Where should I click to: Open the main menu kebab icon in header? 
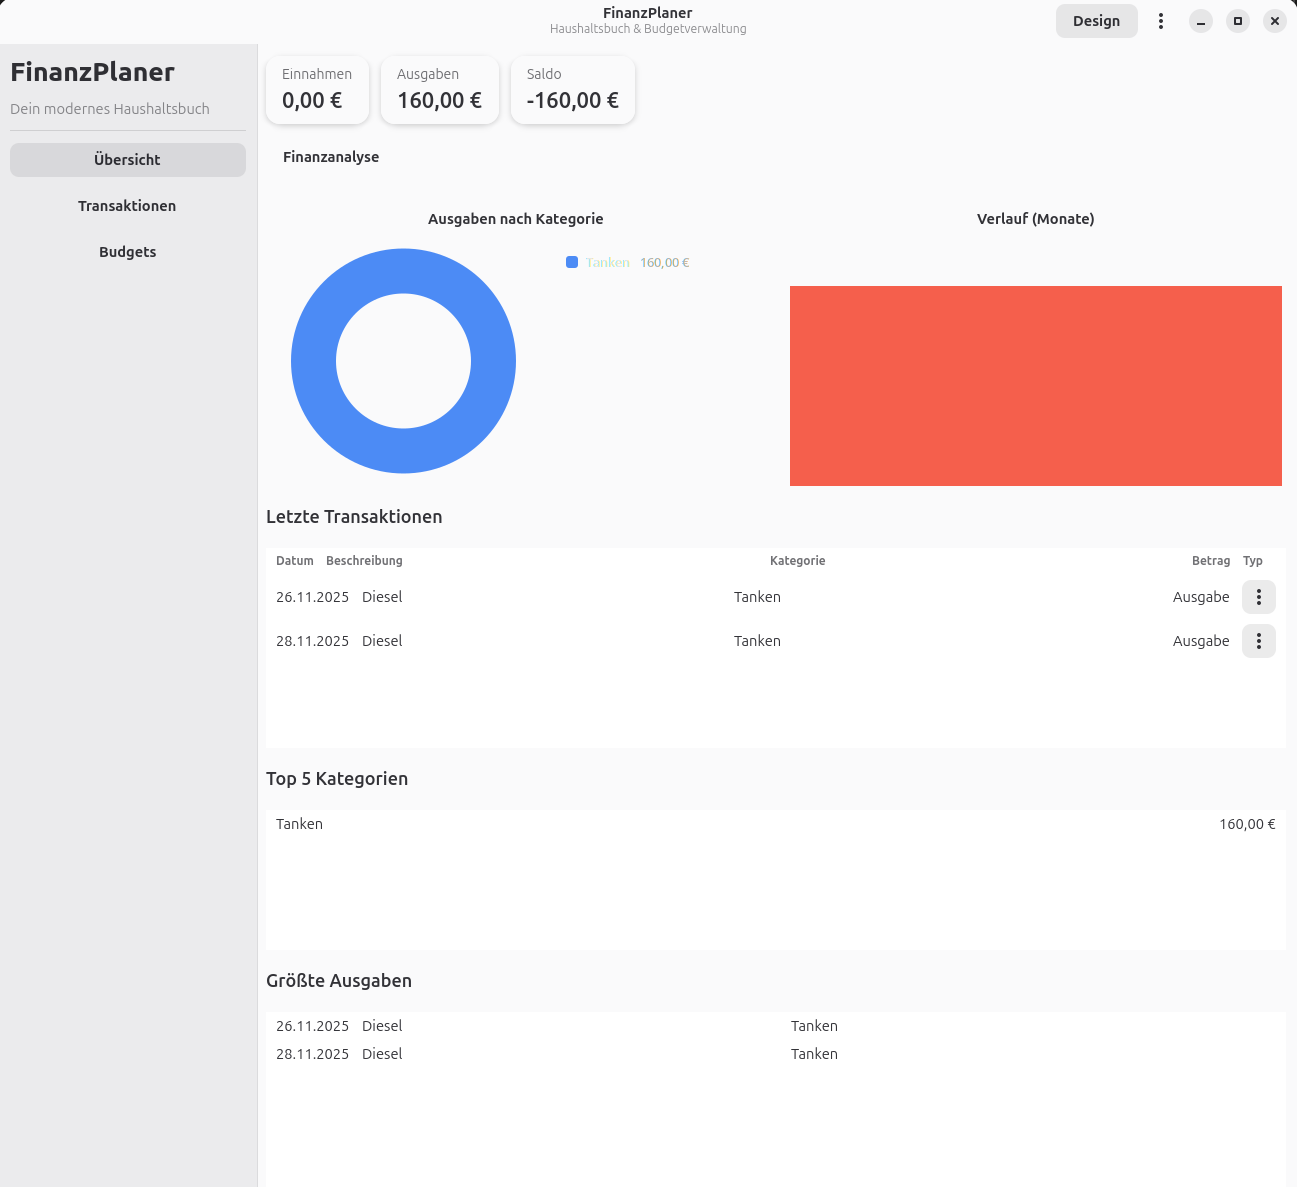(x=1160, y=21)
